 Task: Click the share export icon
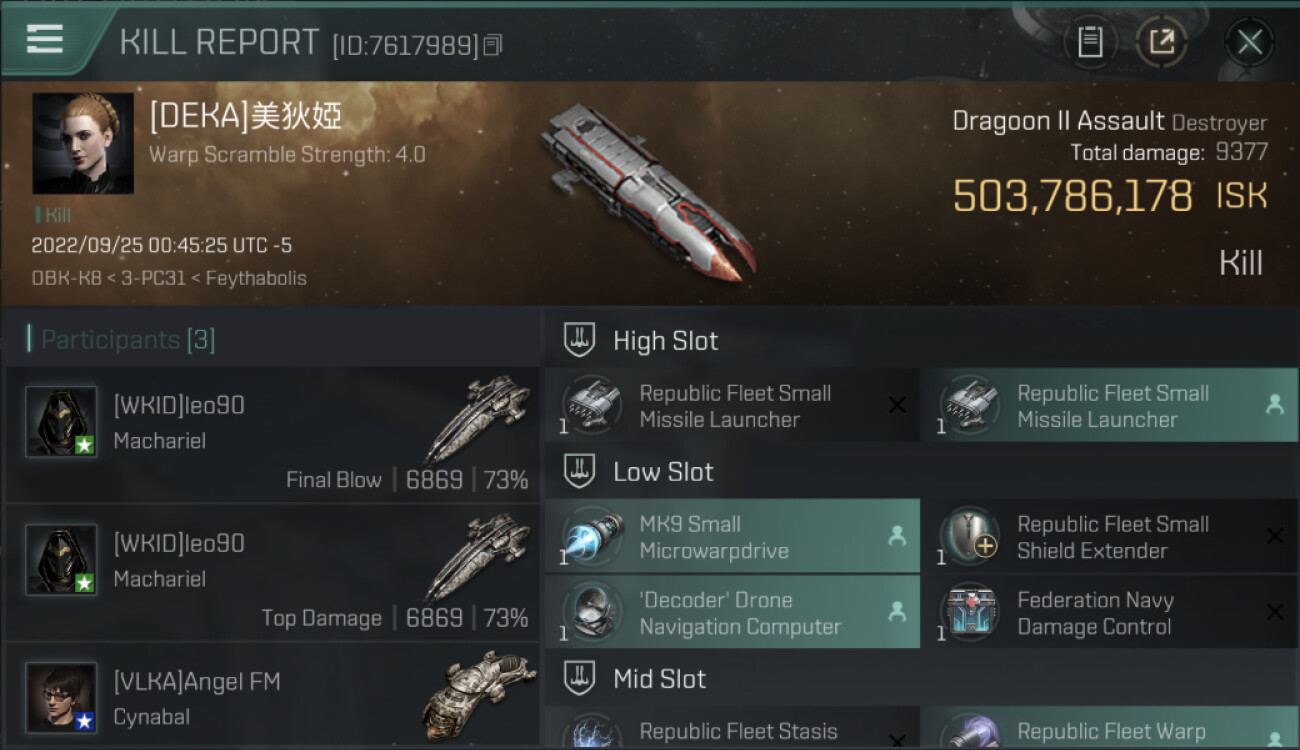1161,42
